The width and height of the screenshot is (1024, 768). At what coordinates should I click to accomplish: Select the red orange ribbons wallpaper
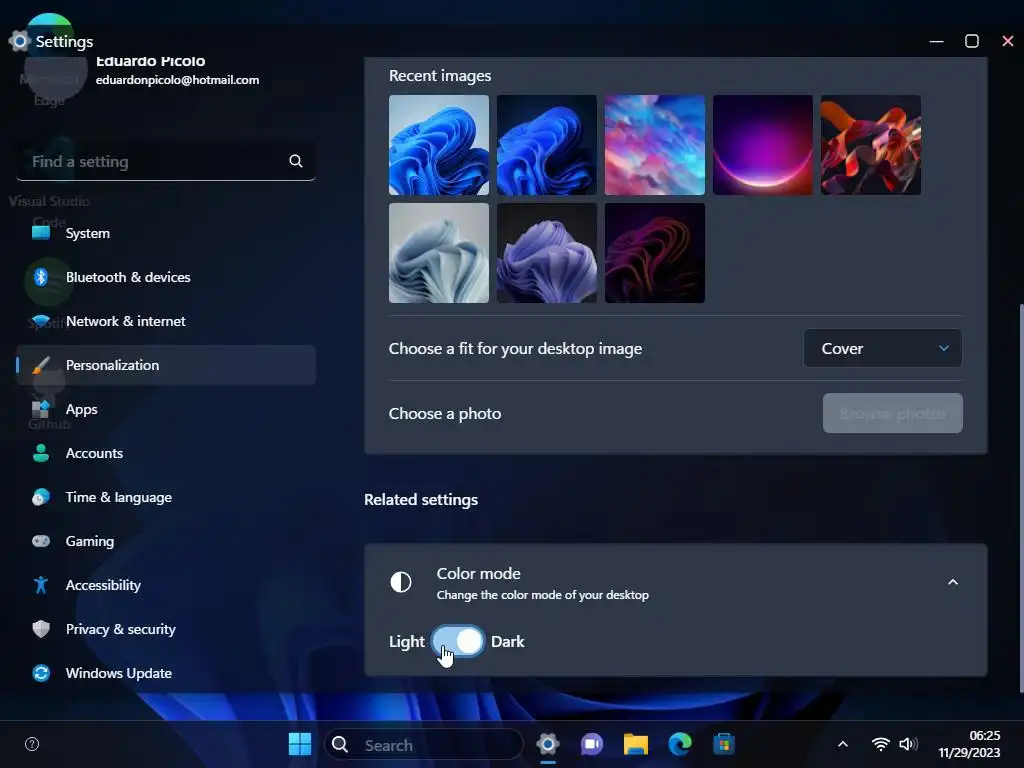coord(871,145)
